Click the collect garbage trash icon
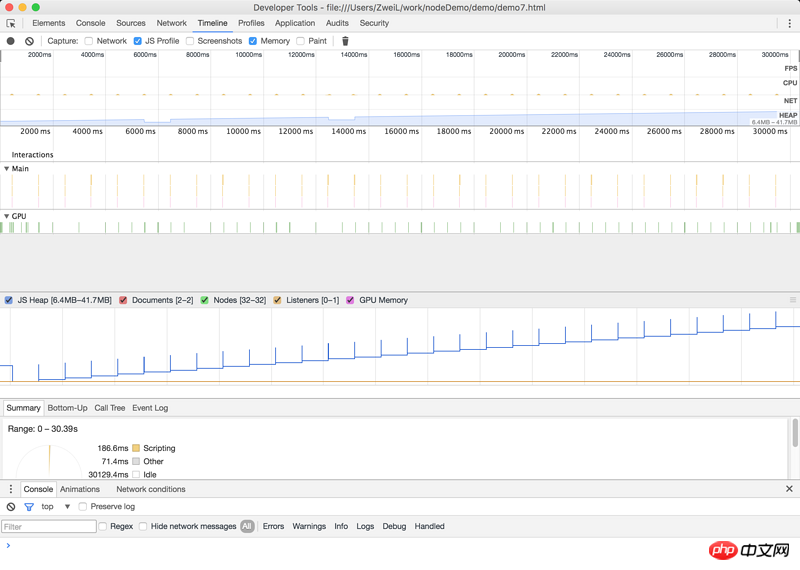This screenshot has height=570, width=800. point(345,41)
